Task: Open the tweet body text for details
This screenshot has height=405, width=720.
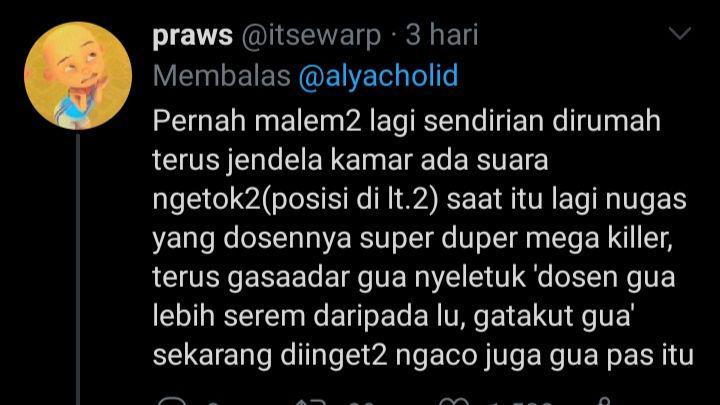Action: pyautogui.click(x=423, y=238)
